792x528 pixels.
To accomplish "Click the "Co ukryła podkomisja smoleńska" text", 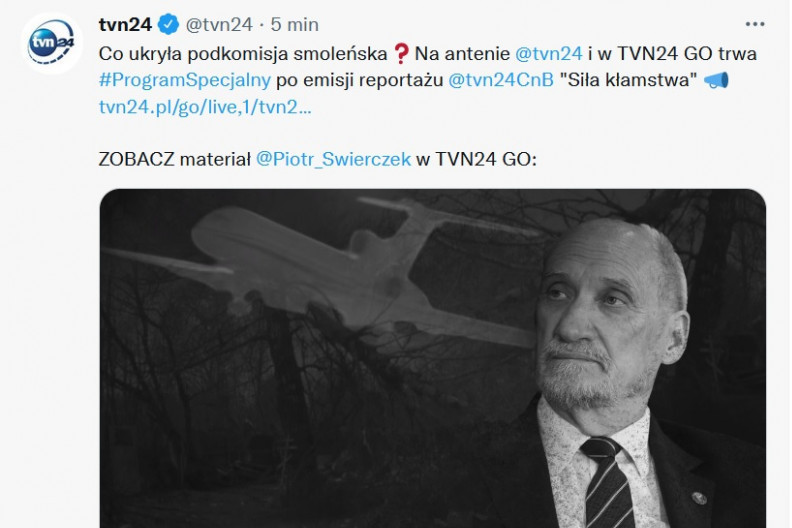I will pyautogui.click(x=243, y=54).
